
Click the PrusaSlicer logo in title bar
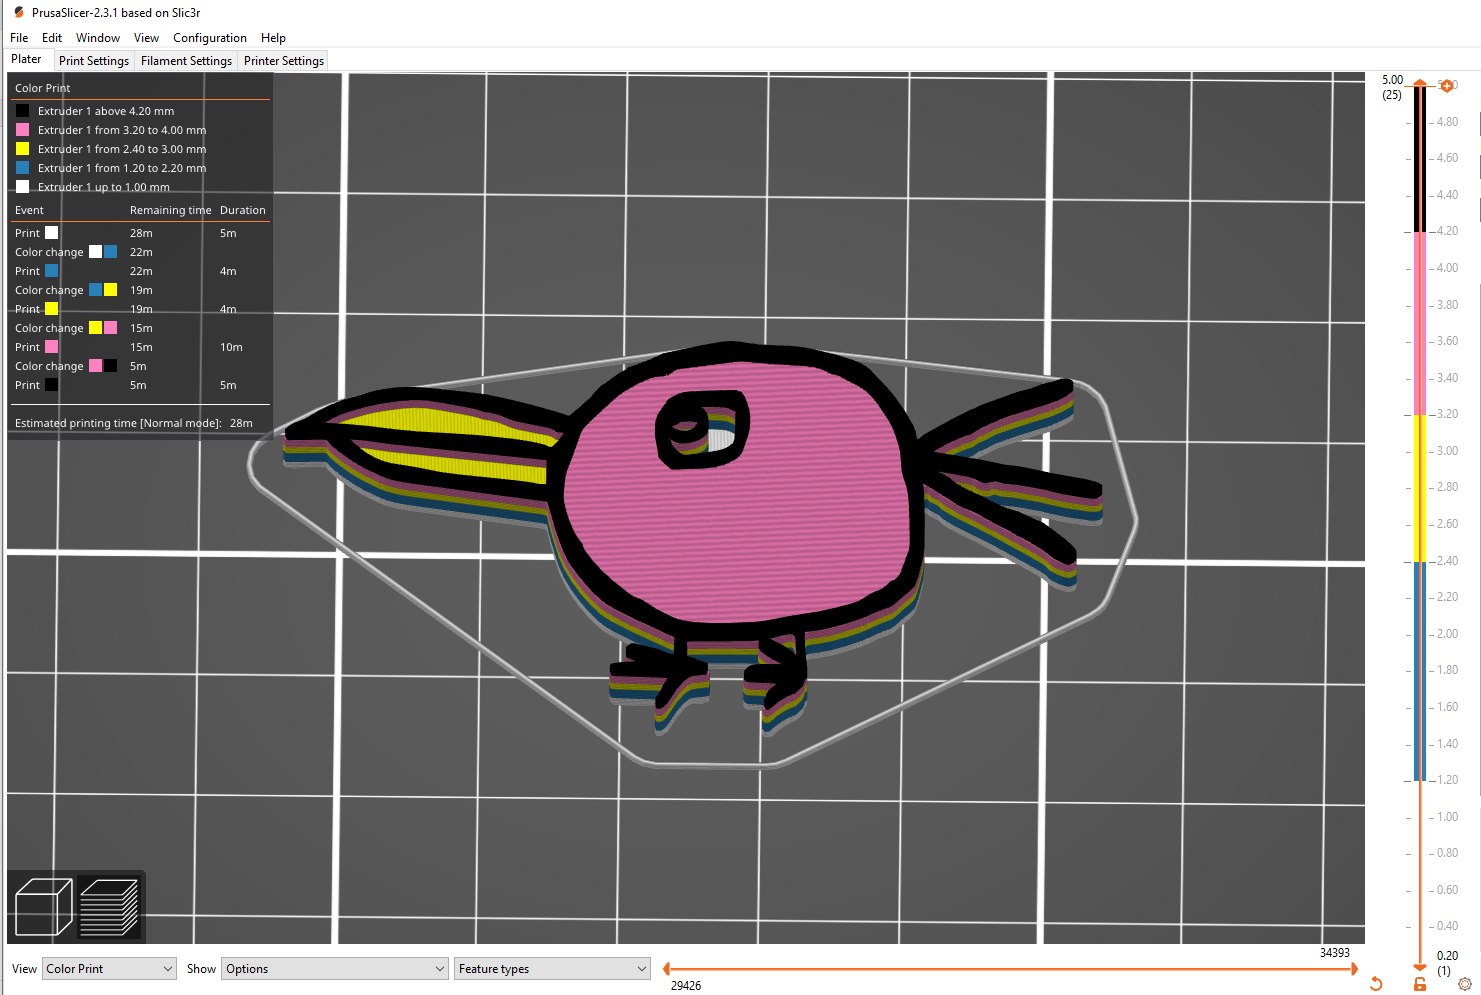tap(18, 13)
